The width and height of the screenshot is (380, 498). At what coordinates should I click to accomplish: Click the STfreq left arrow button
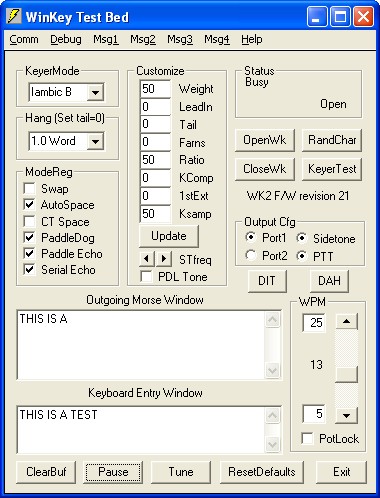[147, 259]
